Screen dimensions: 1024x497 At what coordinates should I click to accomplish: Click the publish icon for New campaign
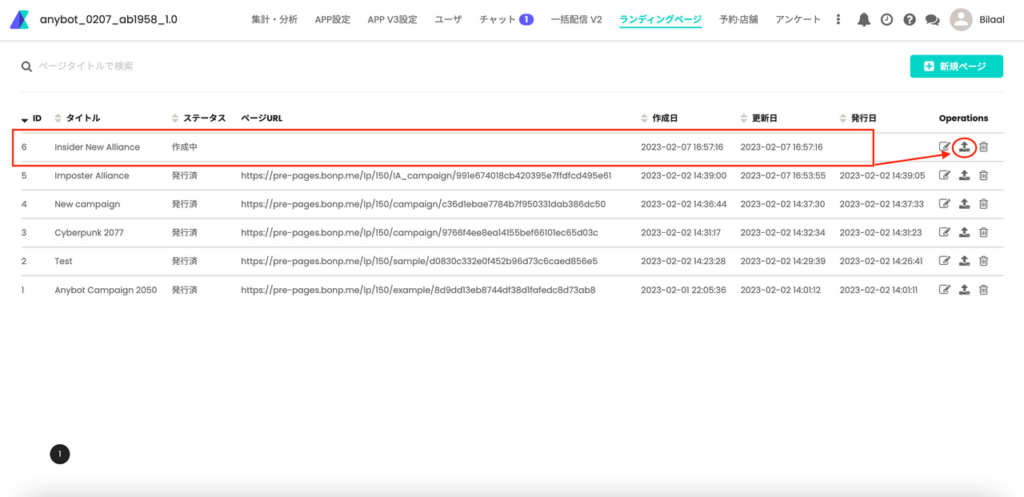point(964,204)
